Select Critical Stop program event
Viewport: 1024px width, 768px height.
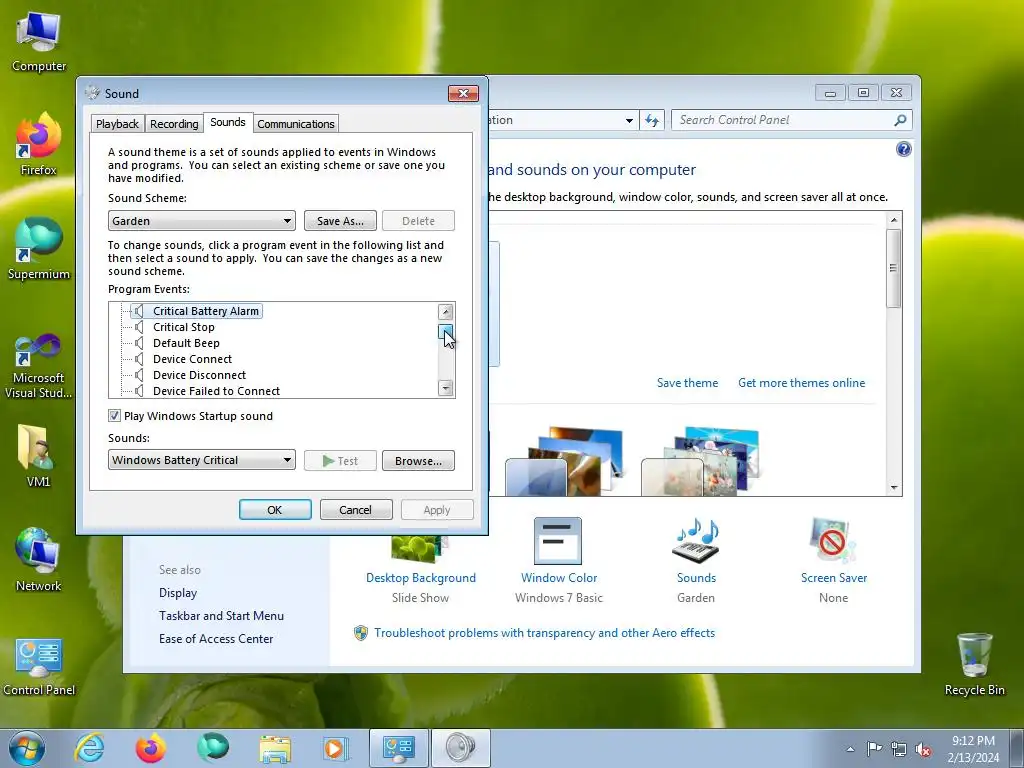pyautogui.click(x=184, y=327)
